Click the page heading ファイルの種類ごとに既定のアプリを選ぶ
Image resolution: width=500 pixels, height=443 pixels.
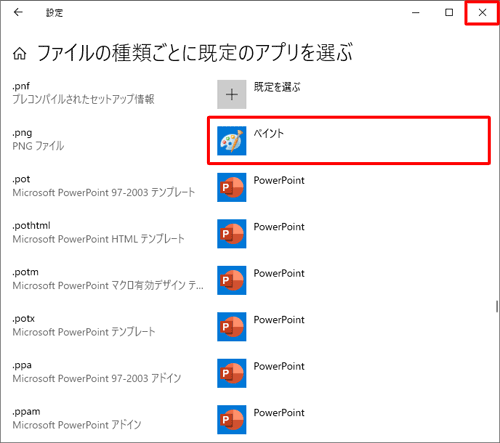pyautogui.click(x=195, y=53)
